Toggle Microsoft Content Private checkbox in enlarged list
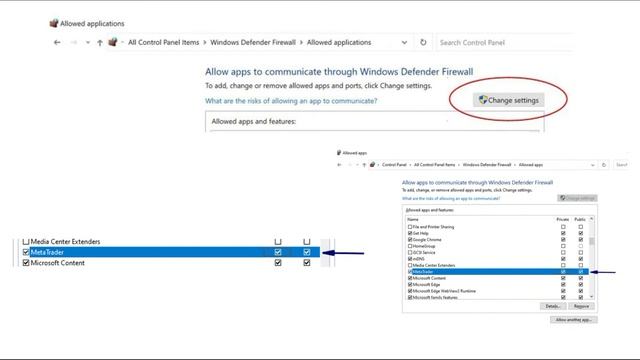Image resolution: width=640 pixels, height=360 pixels. pos(278,263)
